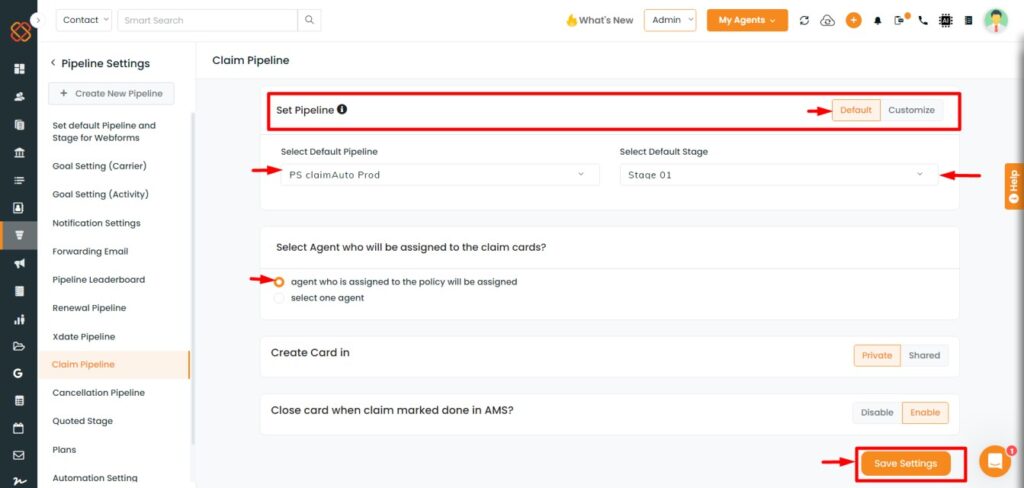Open the Contact type dropdown

[84, 20]
